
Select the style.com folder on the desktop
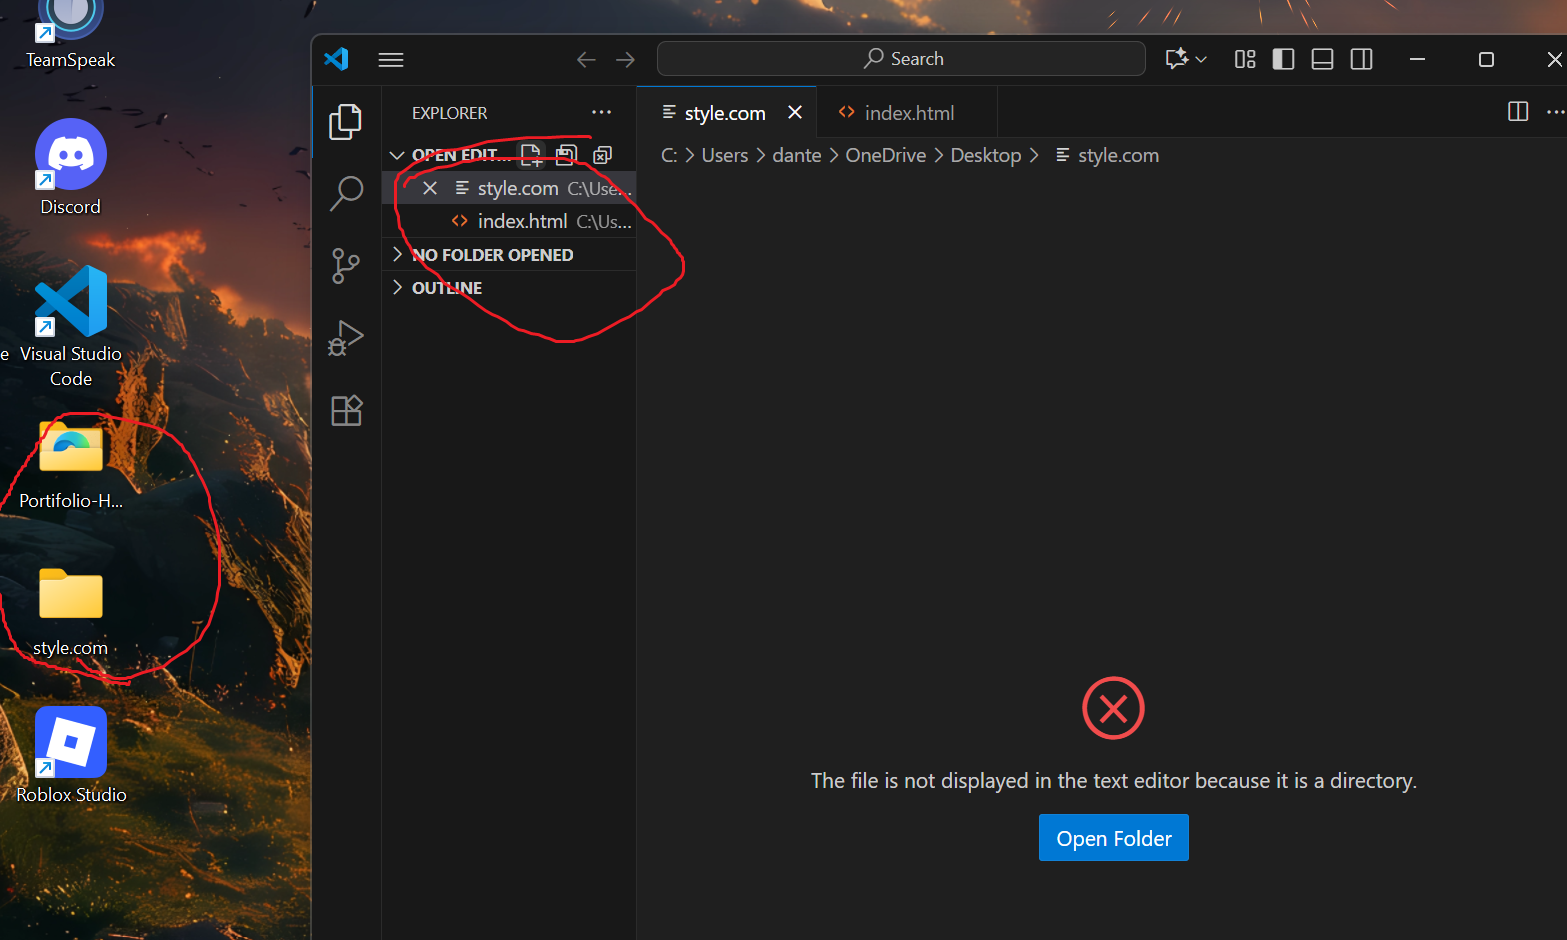click(70, 612)
